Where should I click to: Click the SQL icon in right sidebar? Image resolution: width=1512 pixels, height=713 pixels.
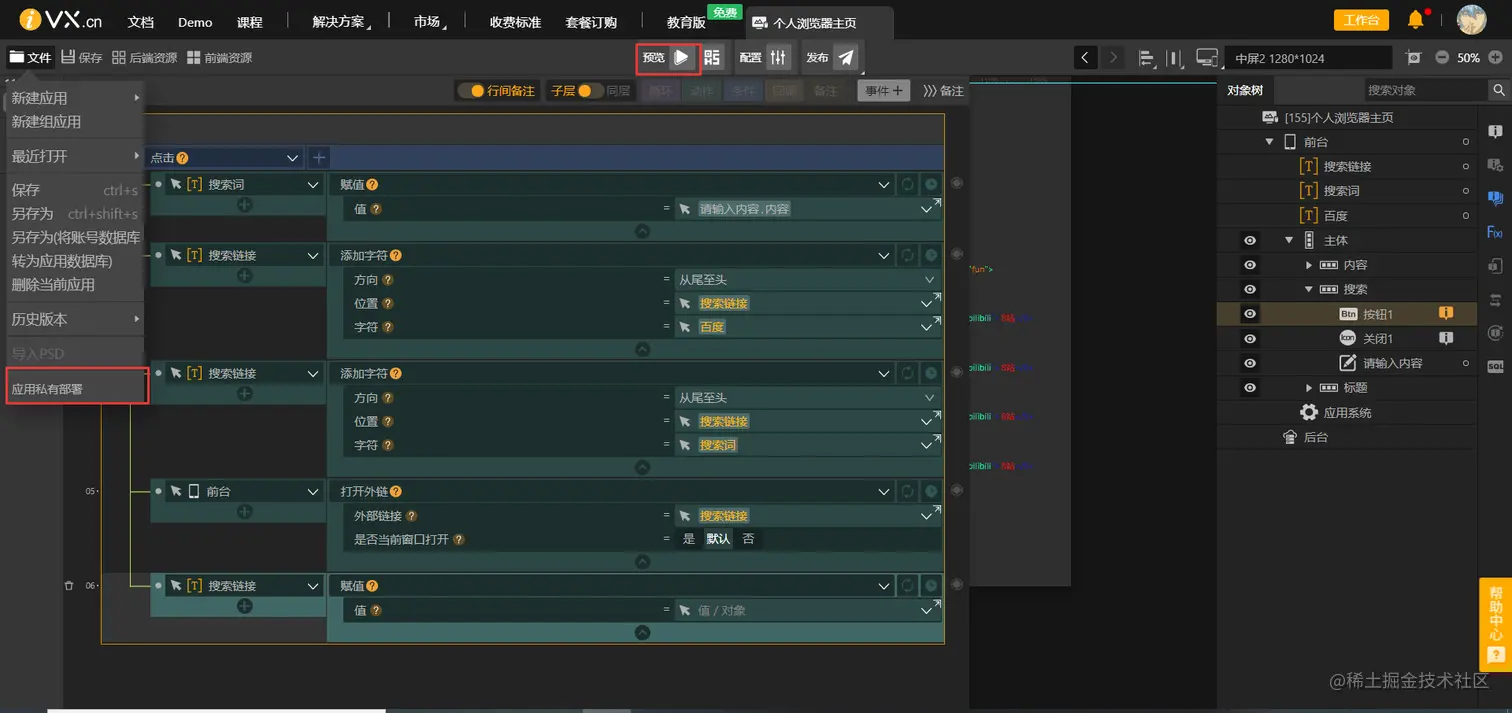[x=1495, y=367]
